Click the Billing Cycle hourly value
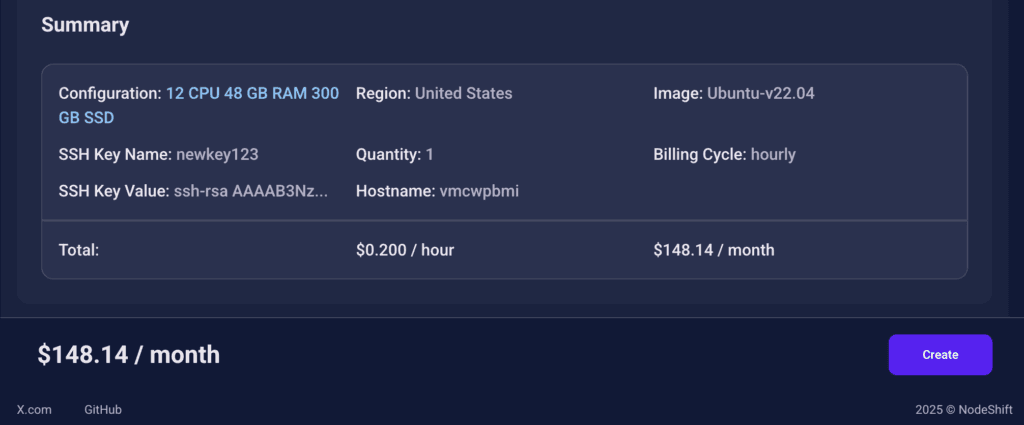Viewport: 1024px width, 425px height. (773, 155)
